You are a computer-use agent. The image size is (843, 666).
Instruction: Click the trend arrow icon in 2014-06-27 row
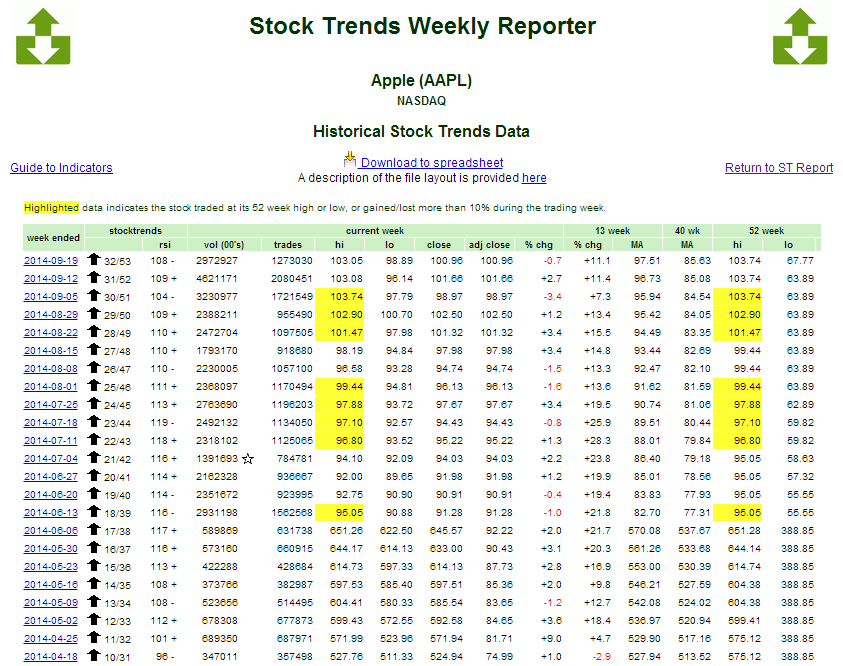[x=95, y=475]
